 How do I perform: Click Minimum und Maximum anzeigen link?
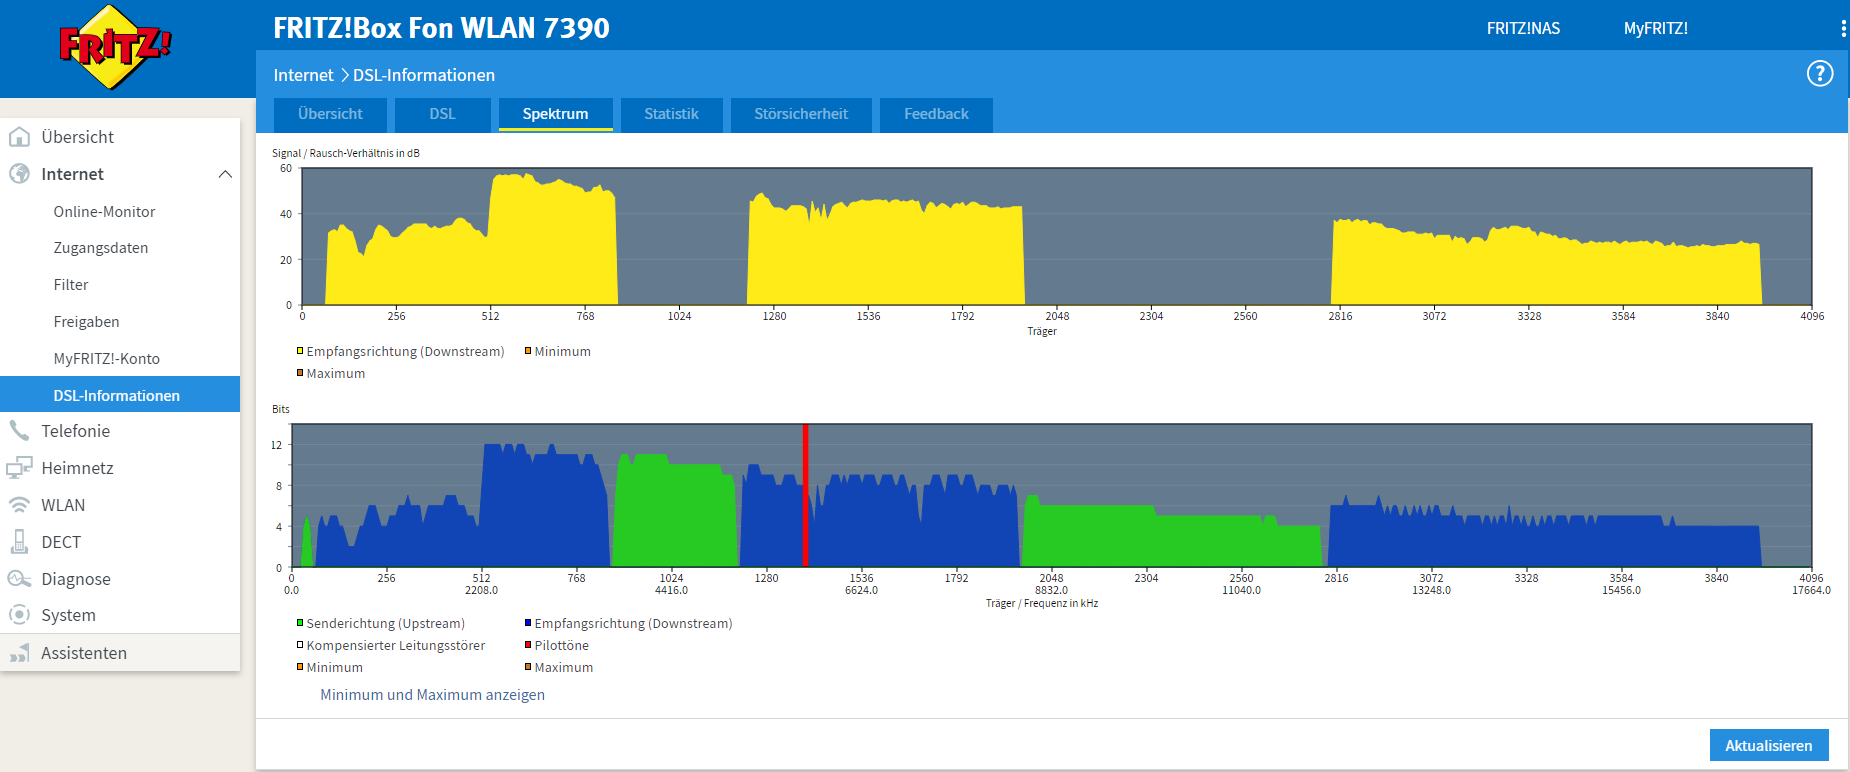click(432, 695)
